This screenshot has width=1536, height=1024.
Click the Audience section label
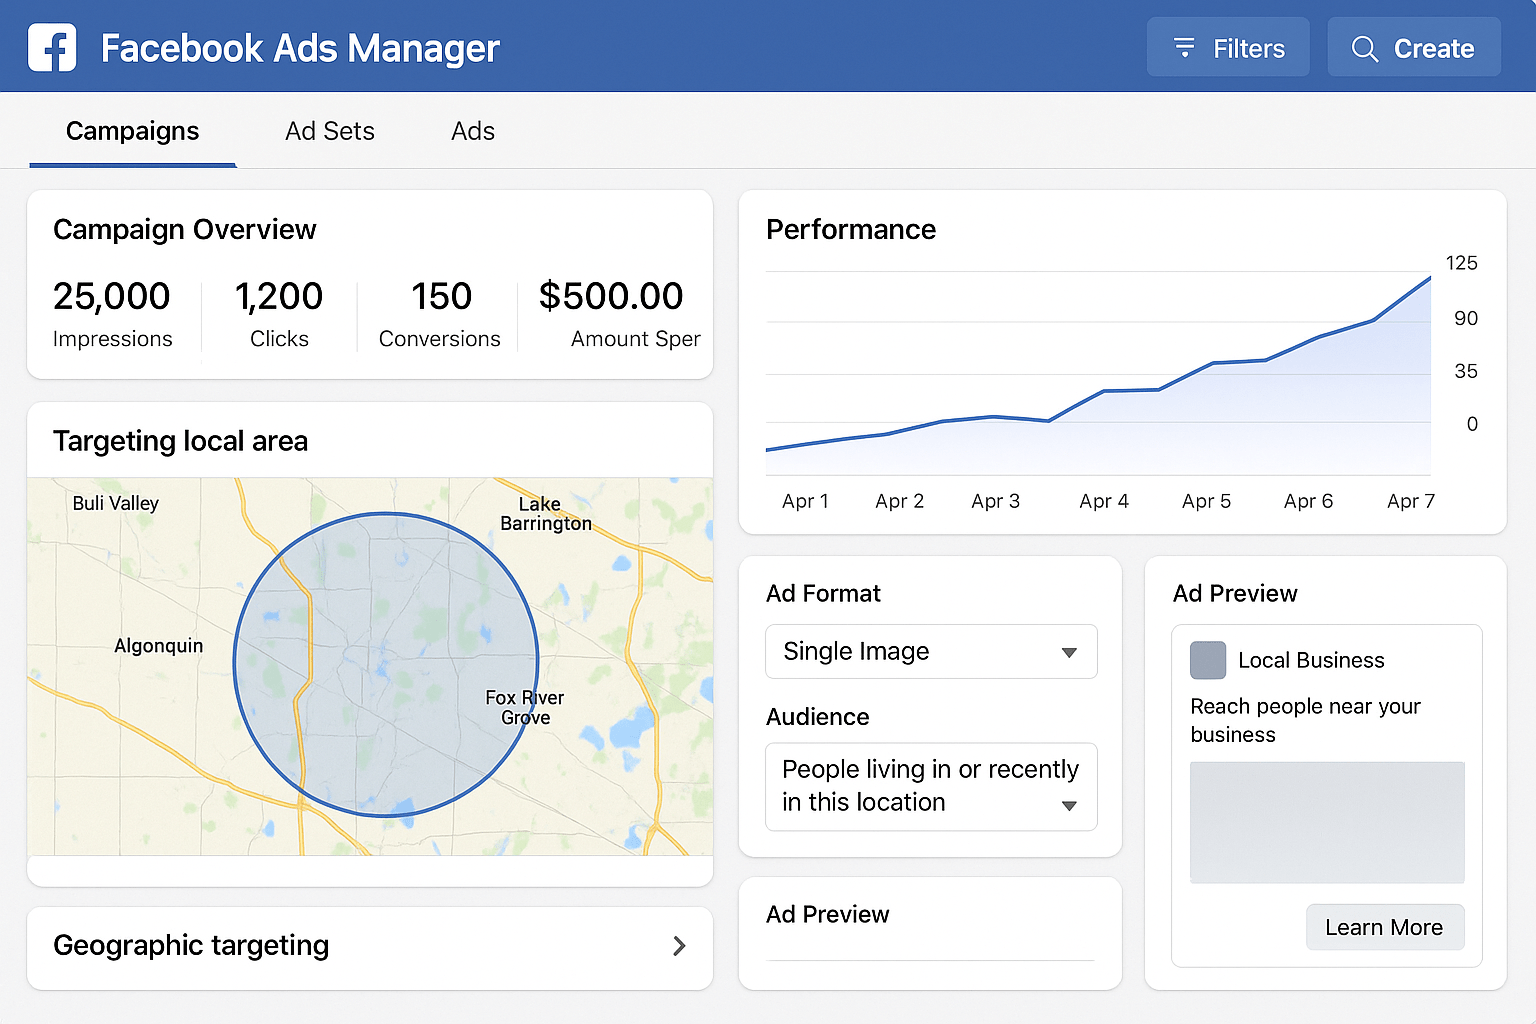pos(817,717)
